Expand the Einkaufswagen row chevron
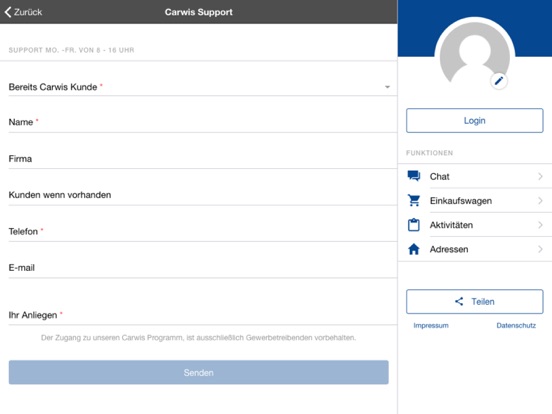 tap(540, 201)
